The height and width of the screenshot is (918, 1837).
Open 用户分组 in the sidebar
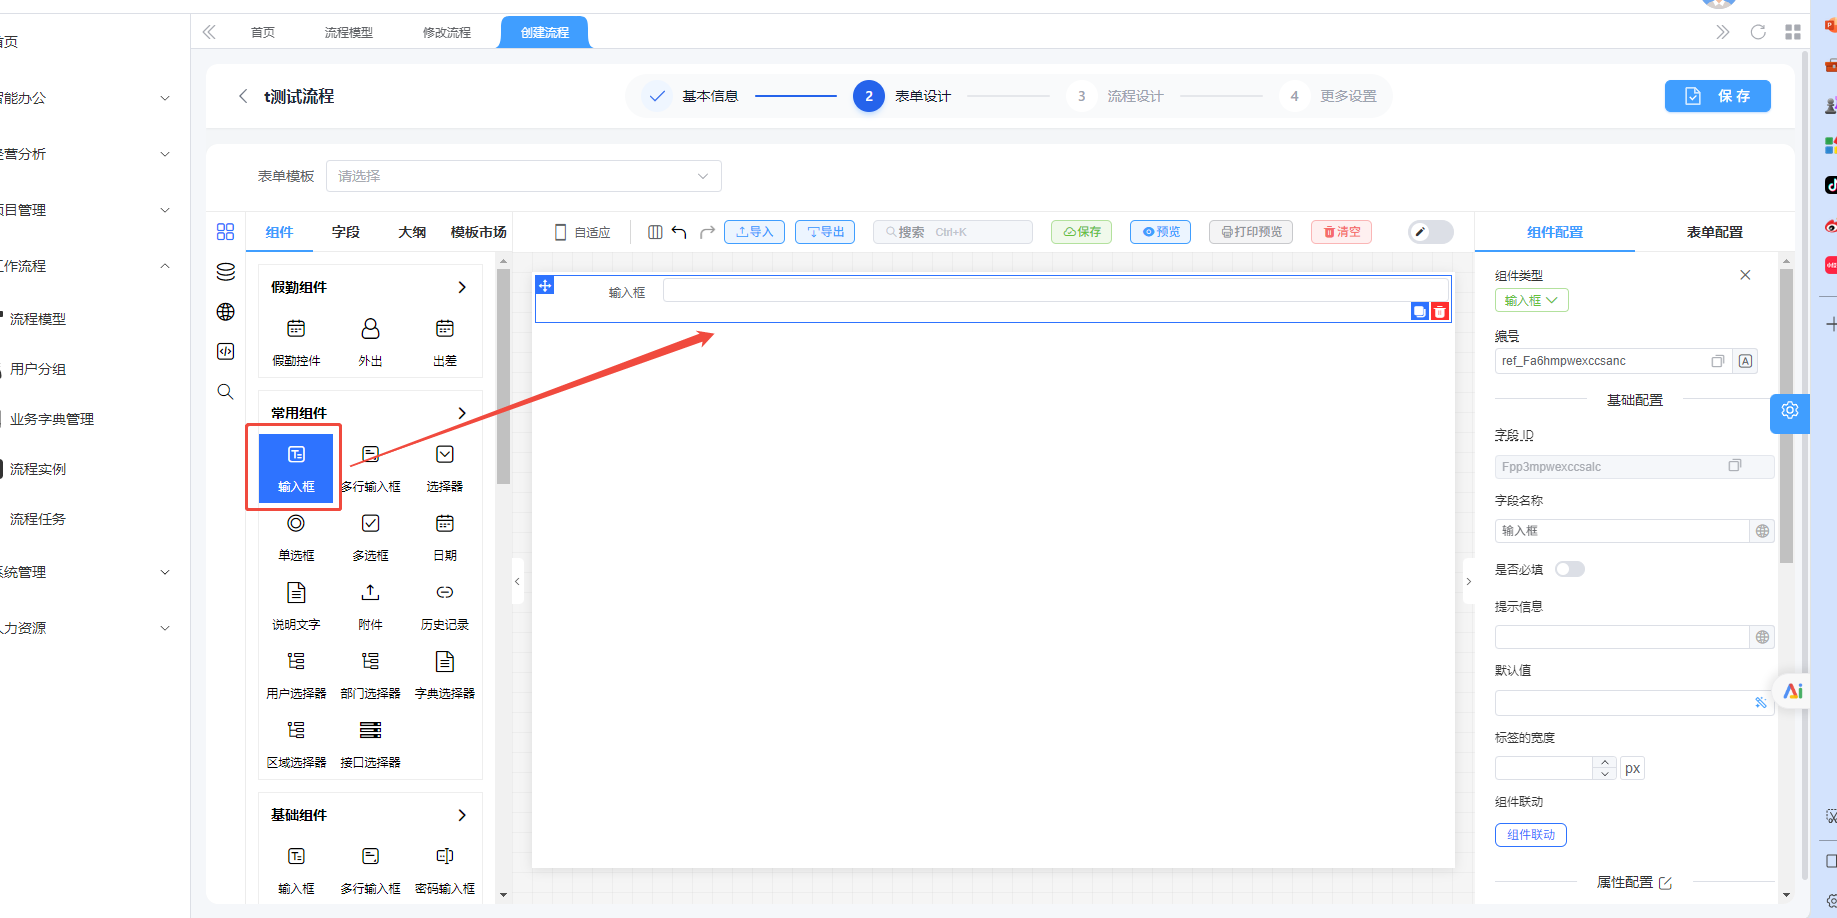(x=38, y=369)
